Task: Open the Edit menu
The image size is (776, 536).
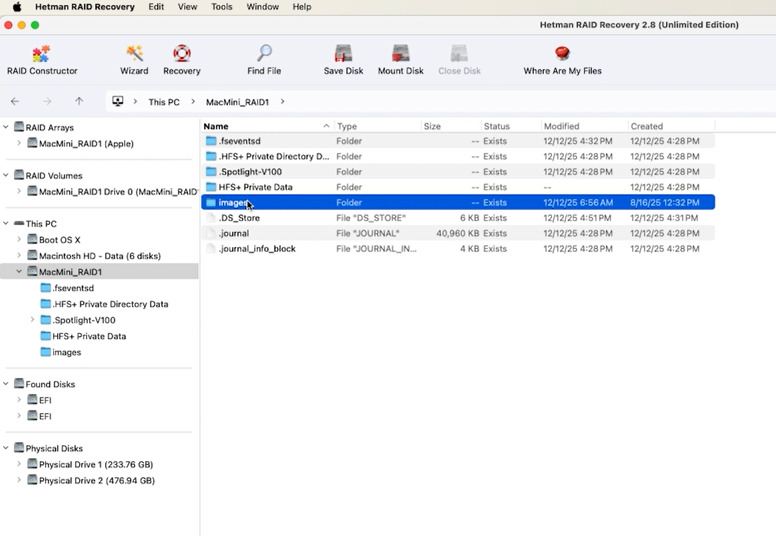Action: coord(156,7)
